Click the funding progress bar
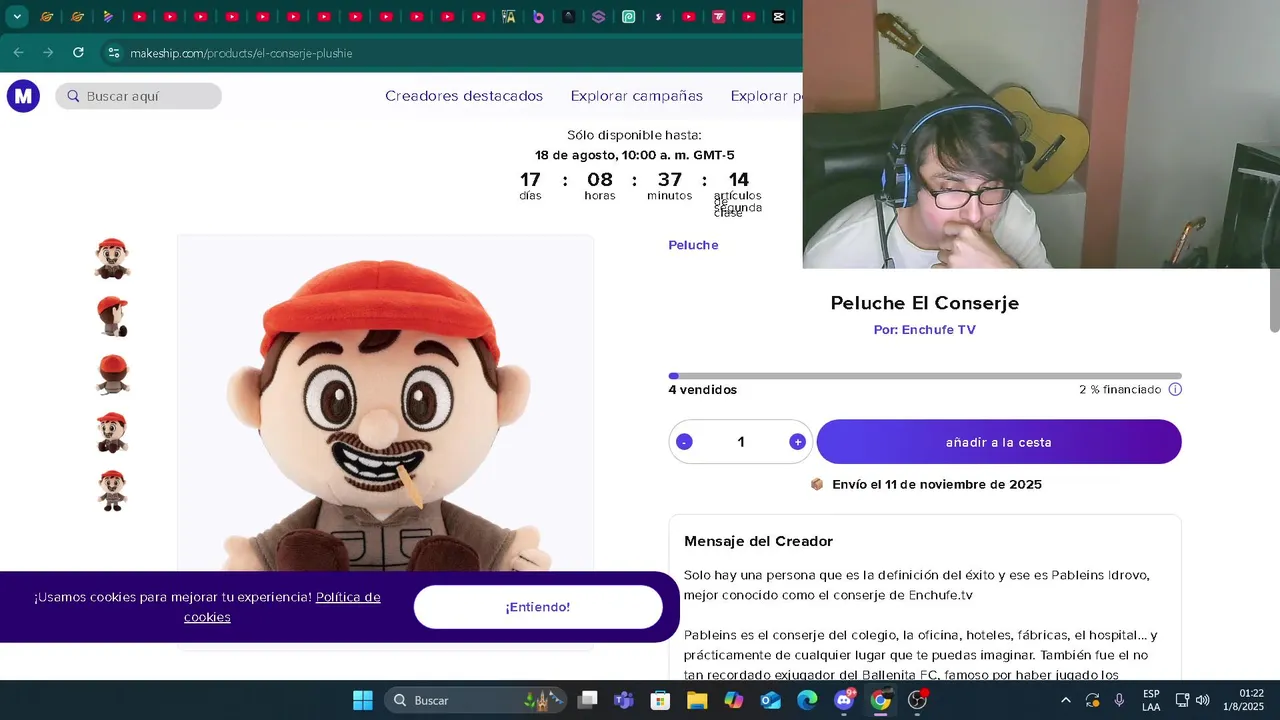 click(x=925, y=376)
